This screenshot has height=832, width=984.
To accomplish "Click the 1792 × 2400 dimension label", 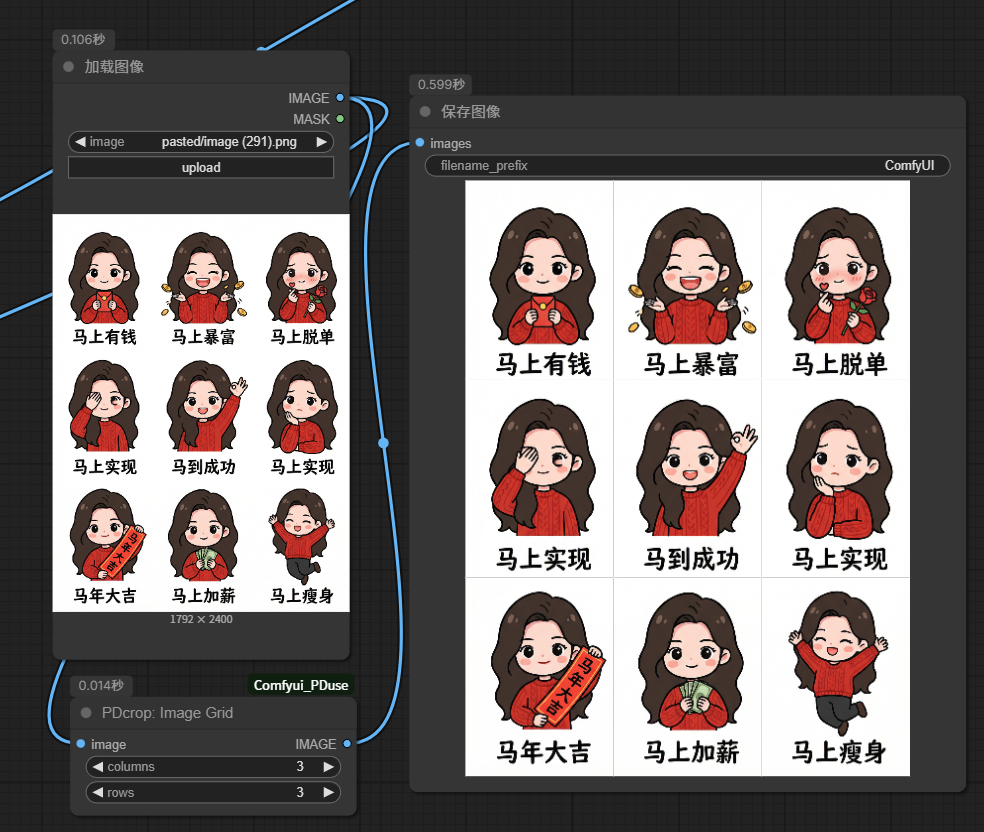I will [x=201, y=619].
